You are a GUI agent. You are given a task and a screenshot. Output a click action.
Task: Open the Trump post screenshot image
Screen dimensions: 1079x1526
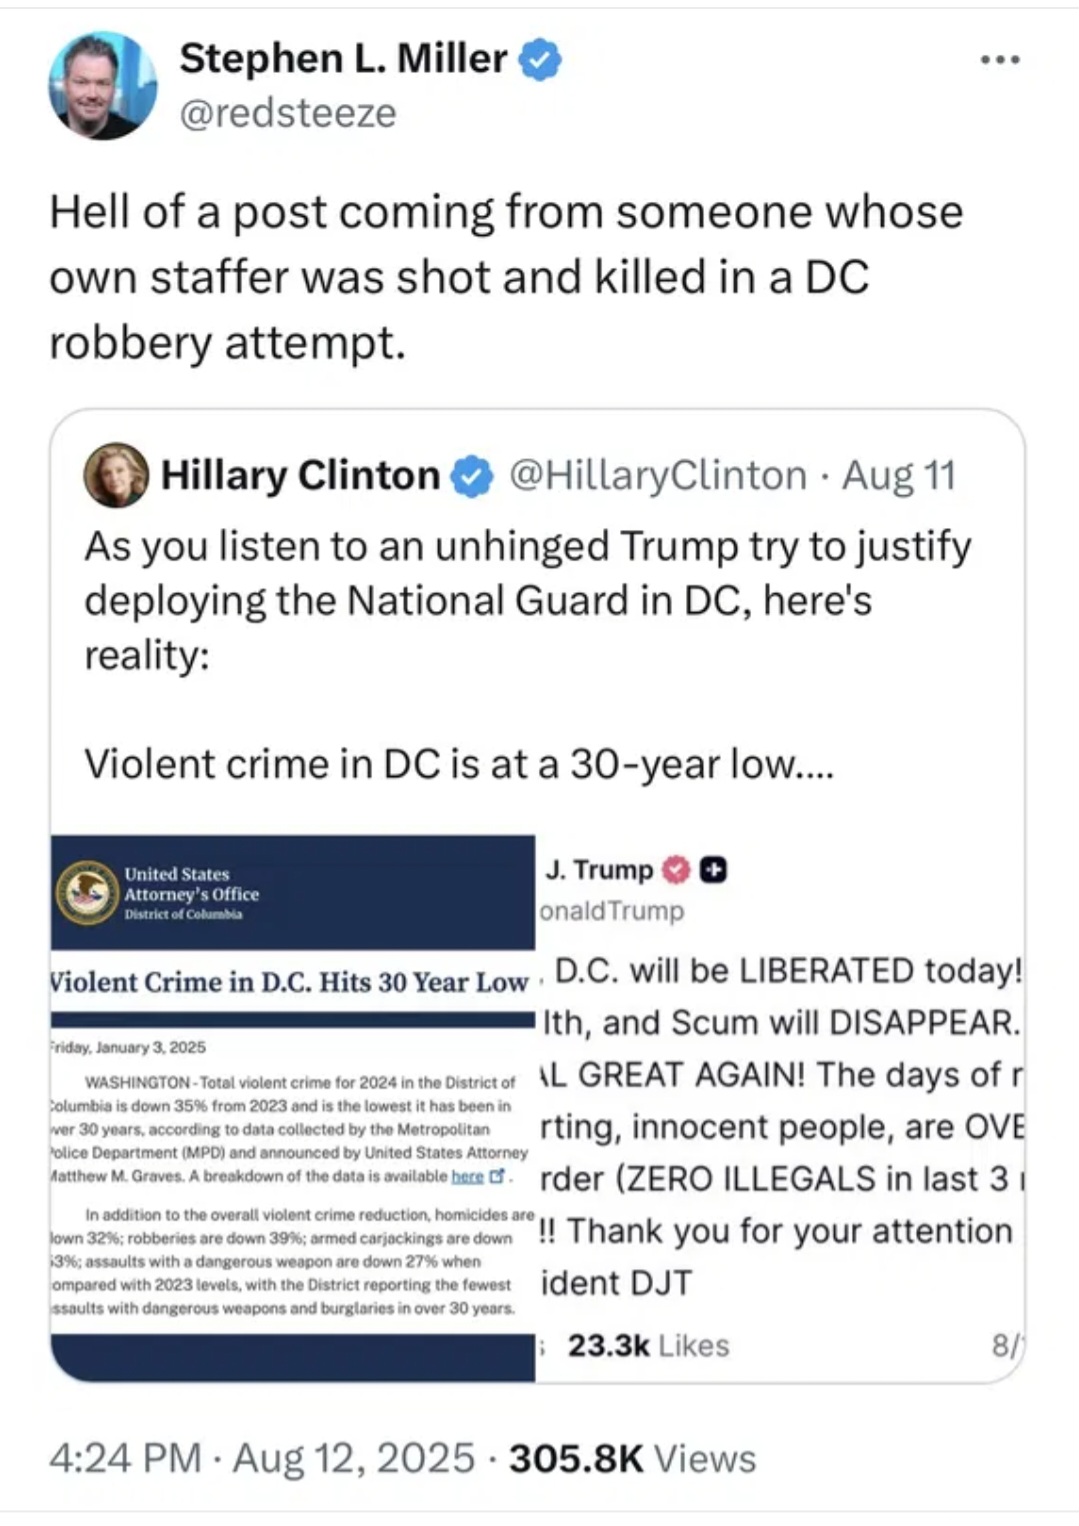click(780, 1108)
